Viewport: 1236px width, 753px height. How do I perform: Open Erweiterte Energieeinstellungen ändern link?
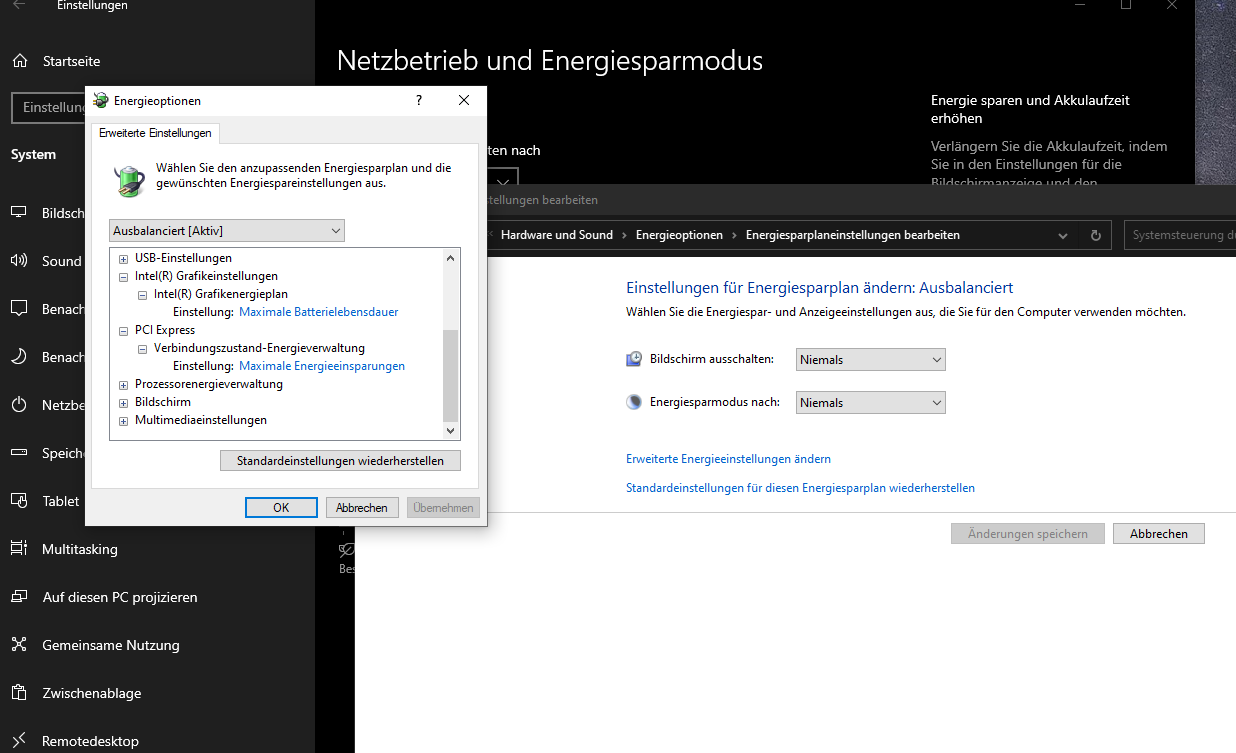(728, 459)
